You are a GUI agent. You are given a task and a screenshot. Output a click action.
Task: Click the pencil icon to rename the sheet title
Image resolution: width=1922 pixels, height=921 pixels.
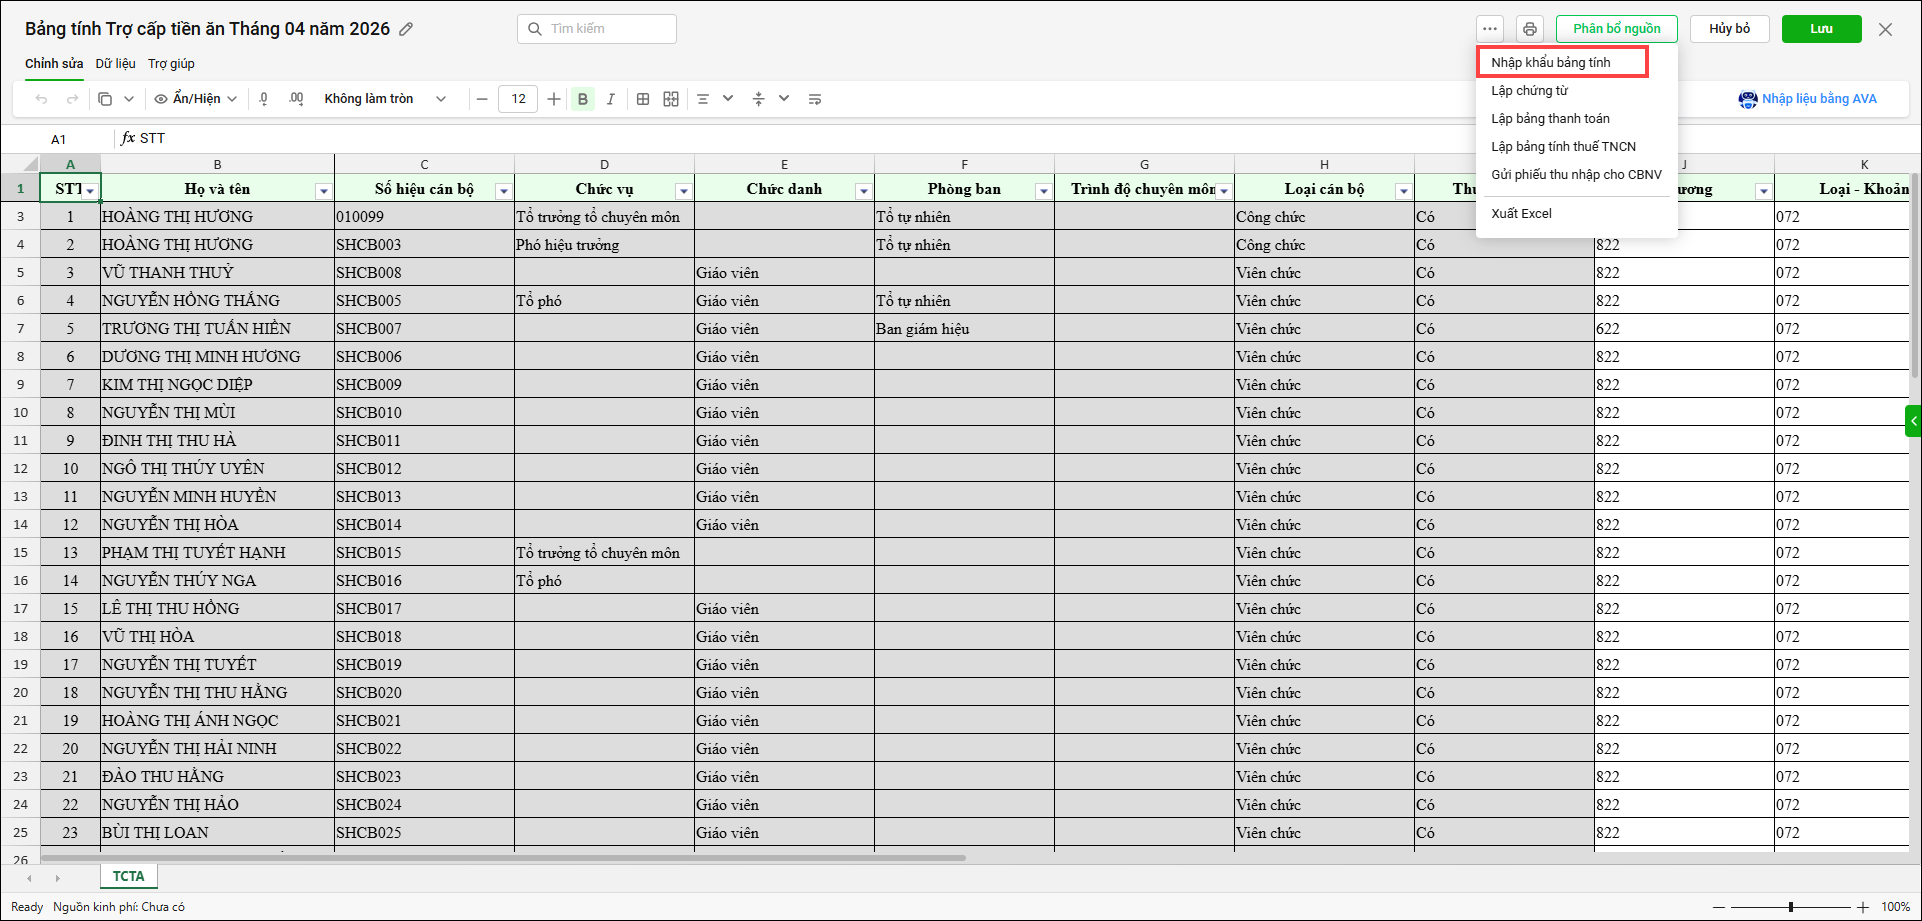click(406, 29)
